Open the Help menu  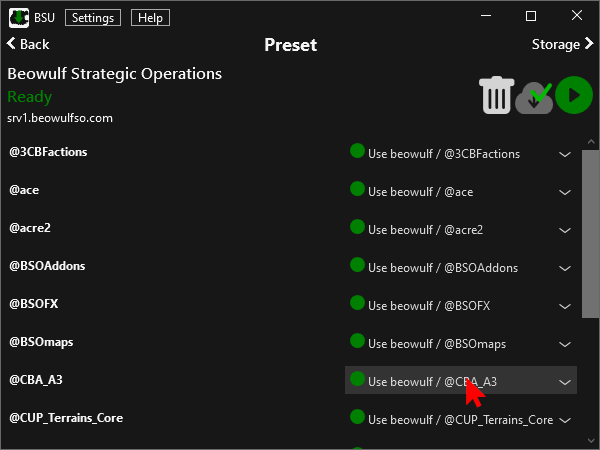point(150,18)
